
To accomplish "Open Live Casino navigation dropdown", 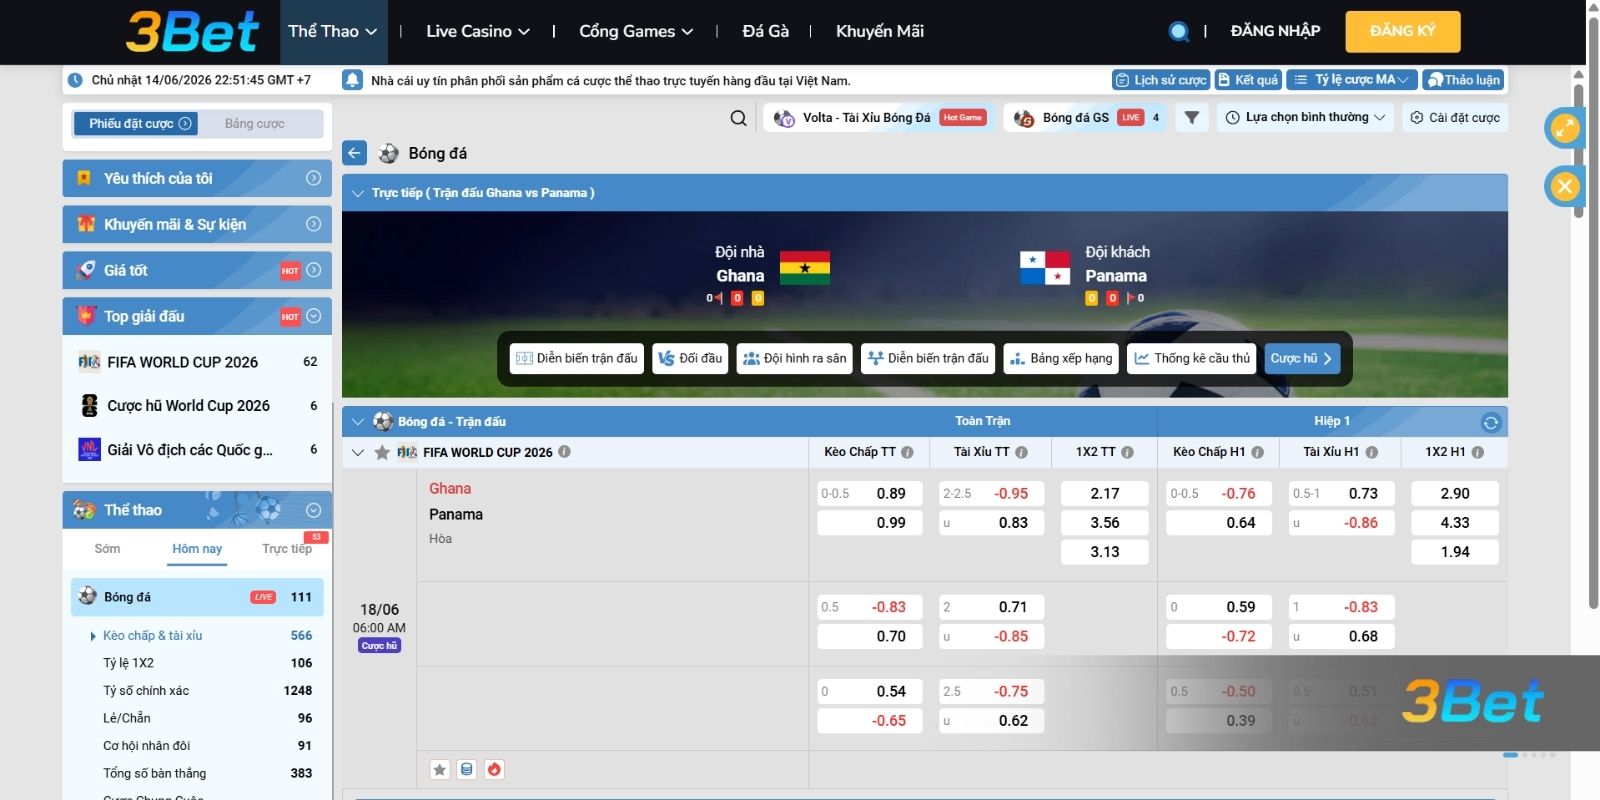I will [478, 31].
